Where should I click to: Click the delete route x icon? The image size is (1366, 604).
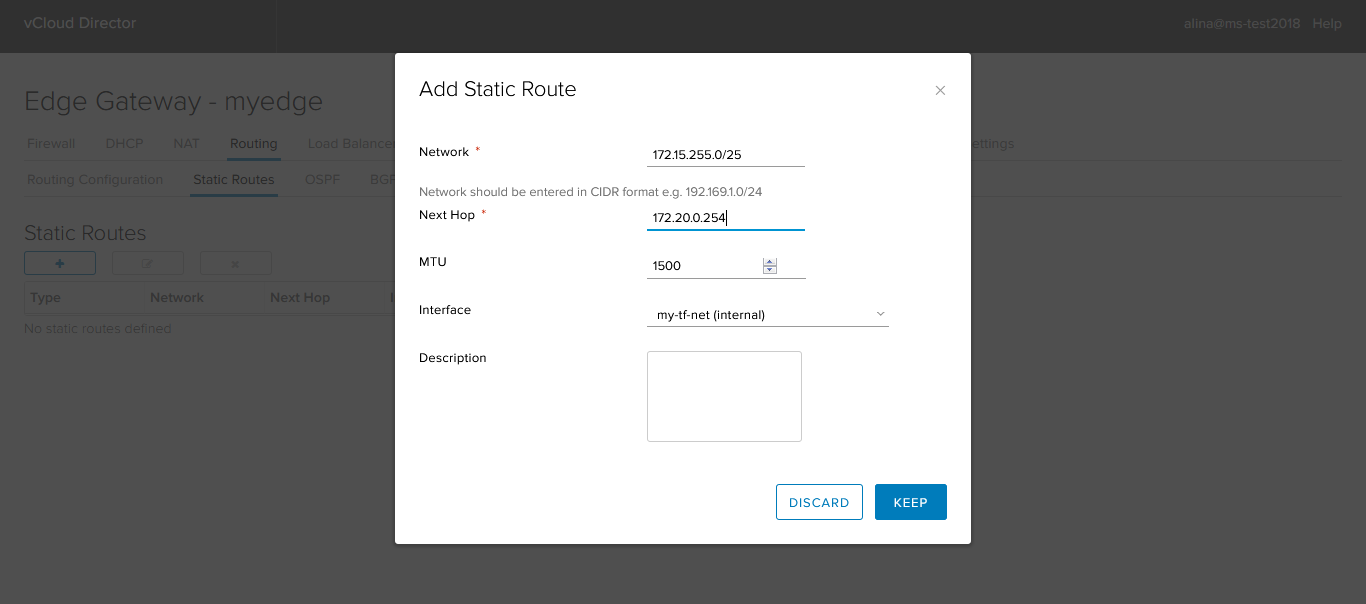pyautogui.click(x=236, y=263)
